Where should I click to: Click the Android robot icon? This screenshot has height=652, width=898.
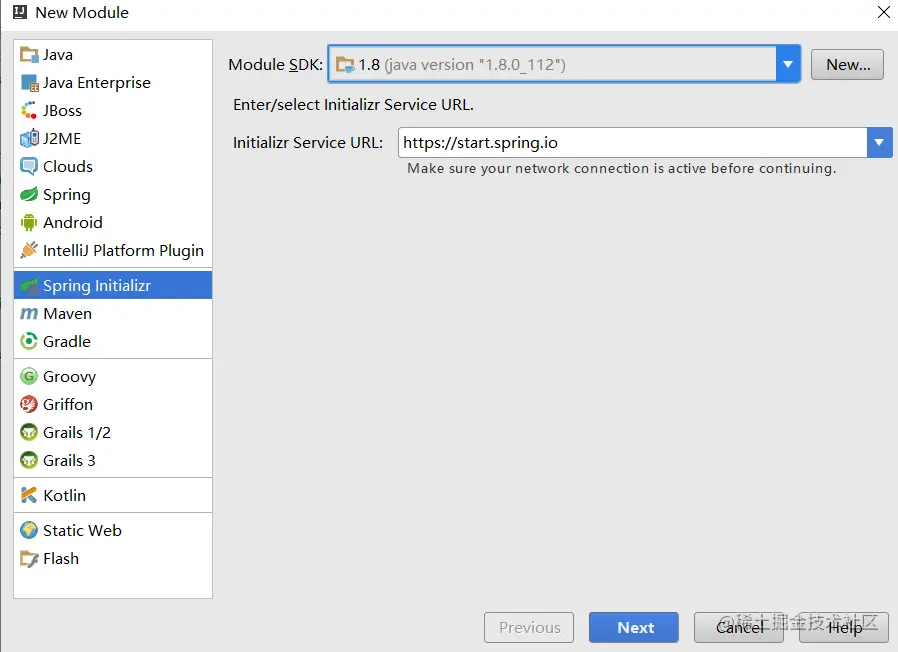29,223
